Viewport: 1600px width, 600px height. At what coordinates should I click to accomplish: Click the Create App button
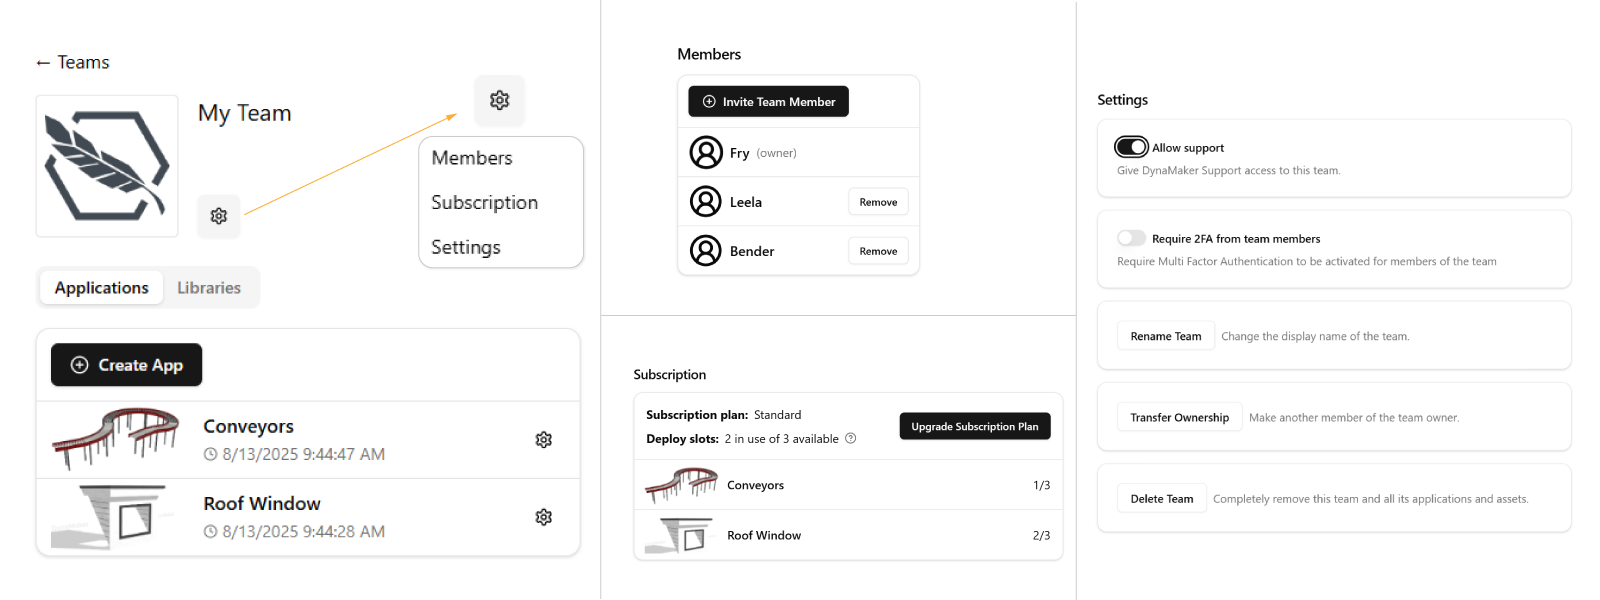pyautogui.click(x=127, y=365)
